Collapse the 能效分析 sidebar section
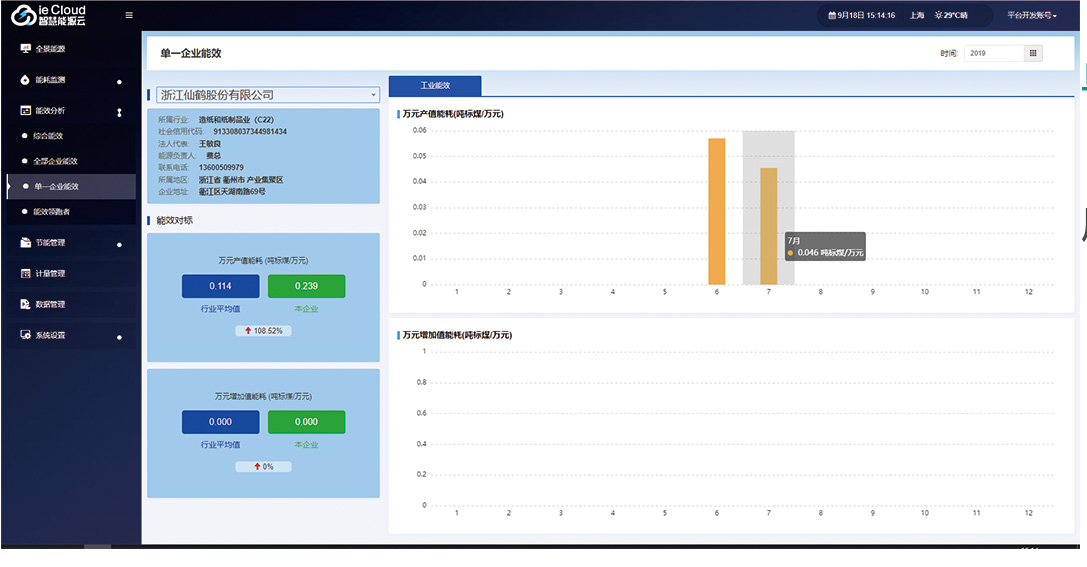 click(119, 112)
